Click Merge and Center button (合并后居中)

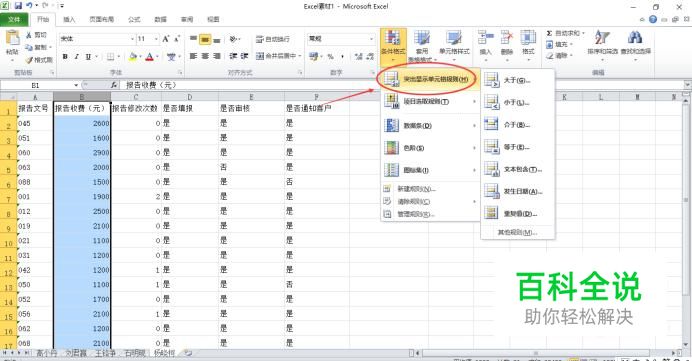point(278,56)
